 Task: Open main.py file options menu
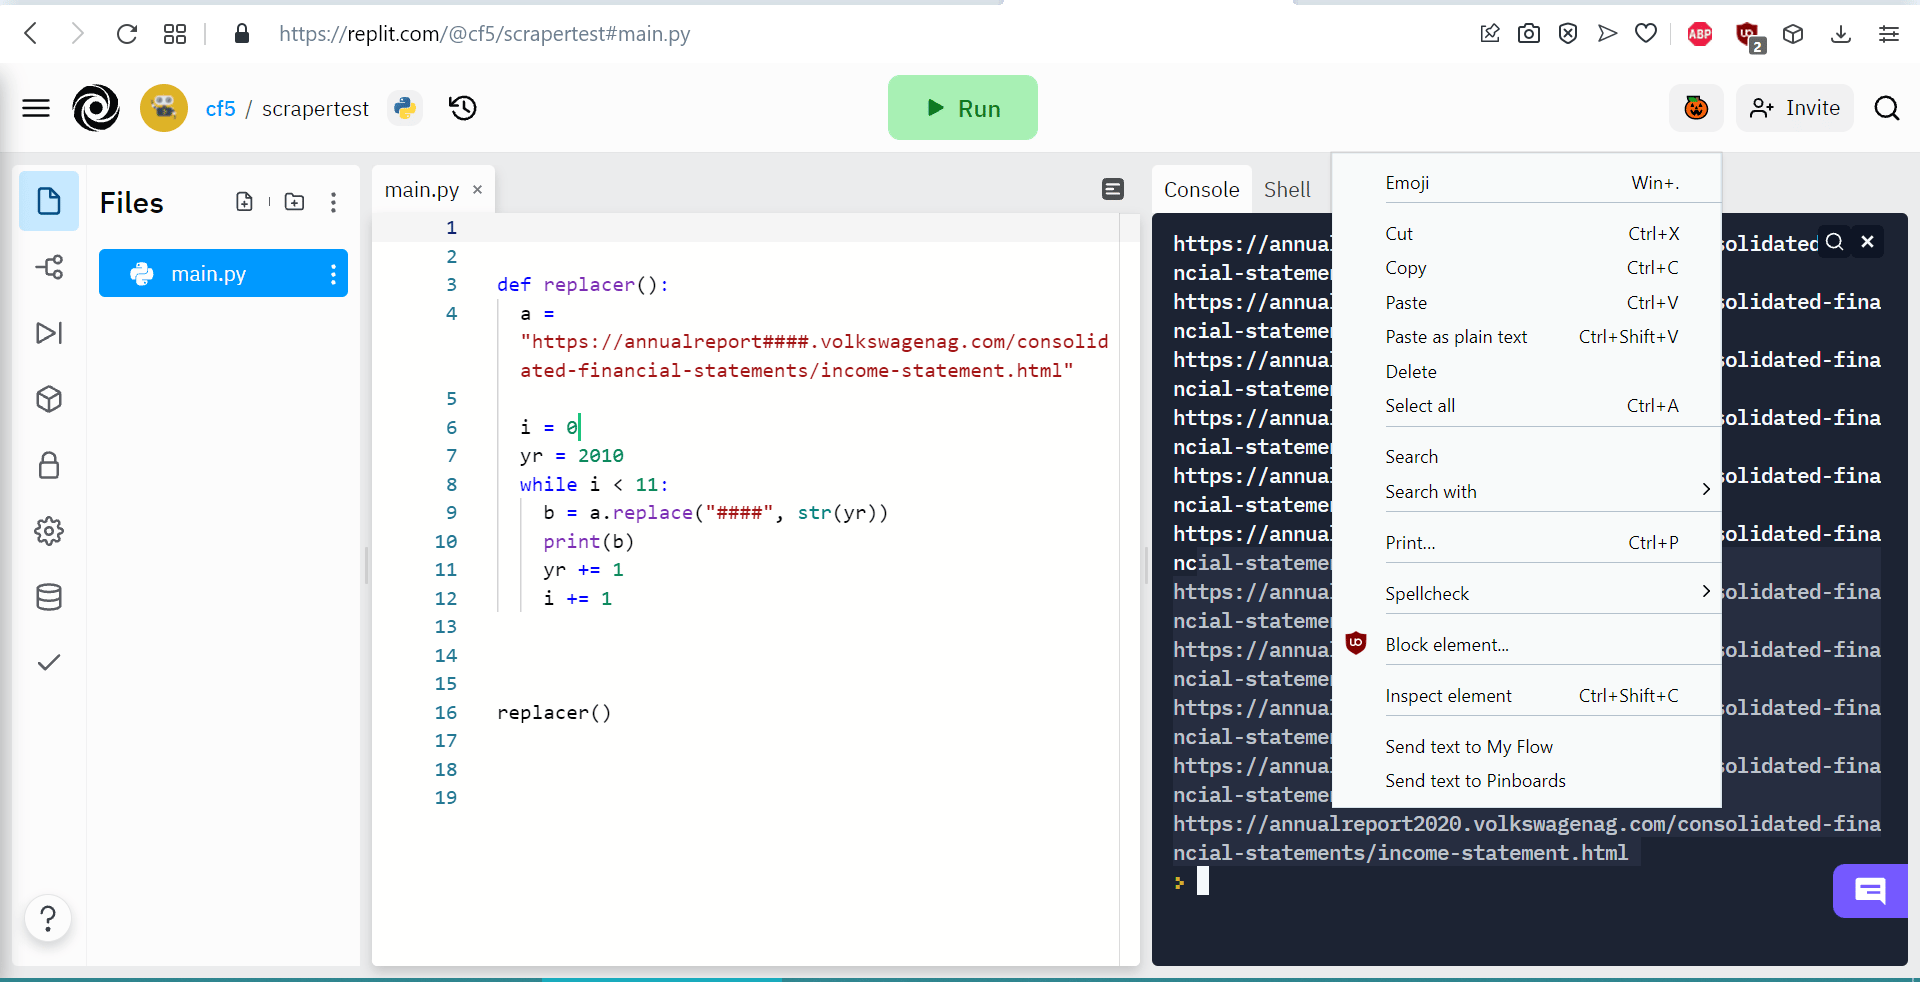333,274
